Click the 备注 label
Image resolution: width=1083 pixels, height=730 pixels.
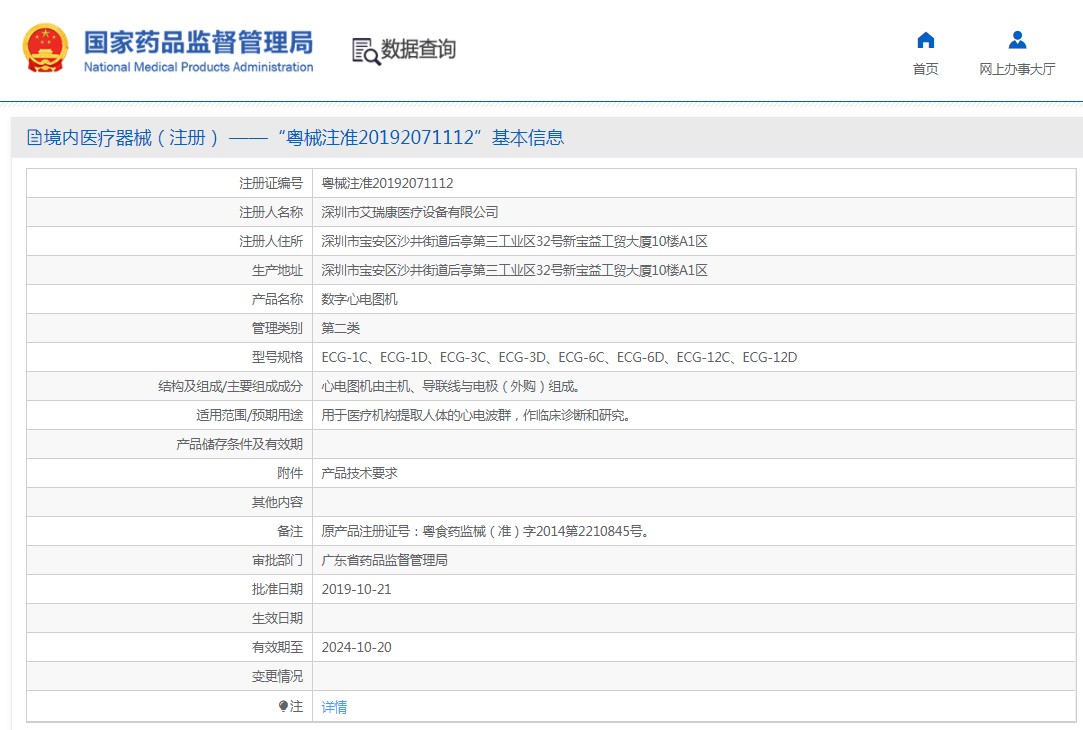[290, 531]
